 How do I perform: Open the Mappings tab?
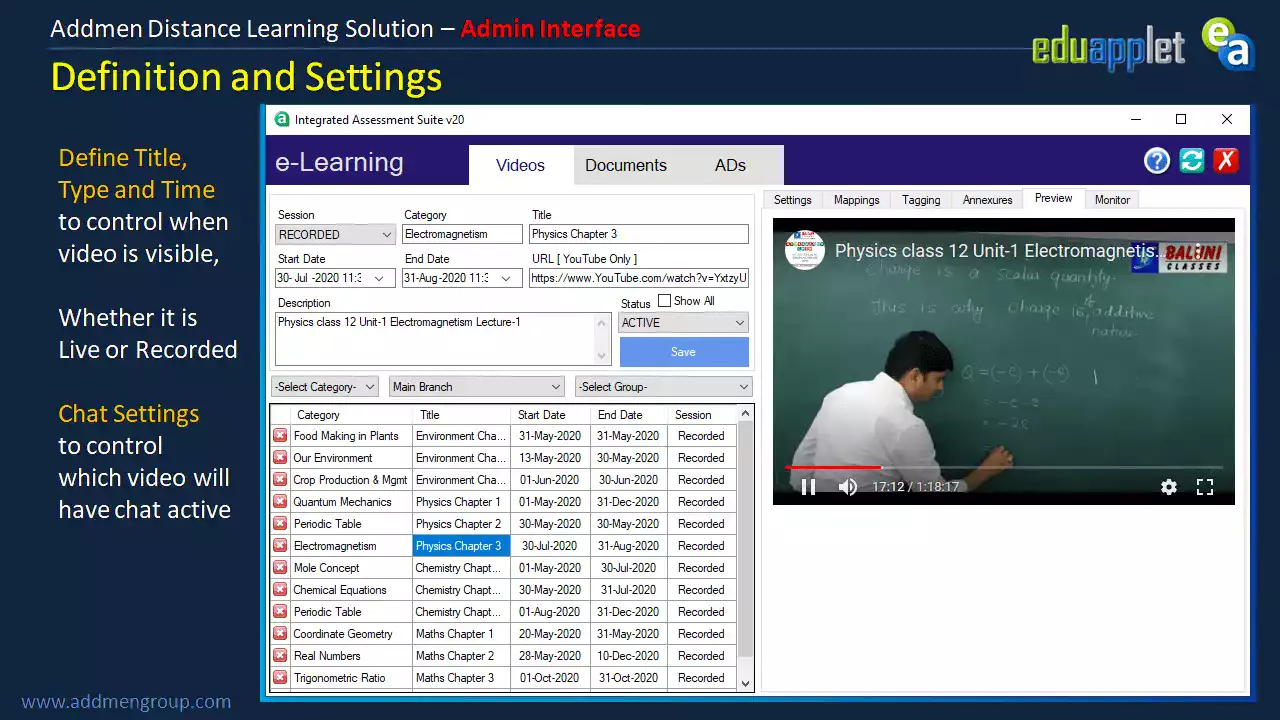tap(856, 200)
